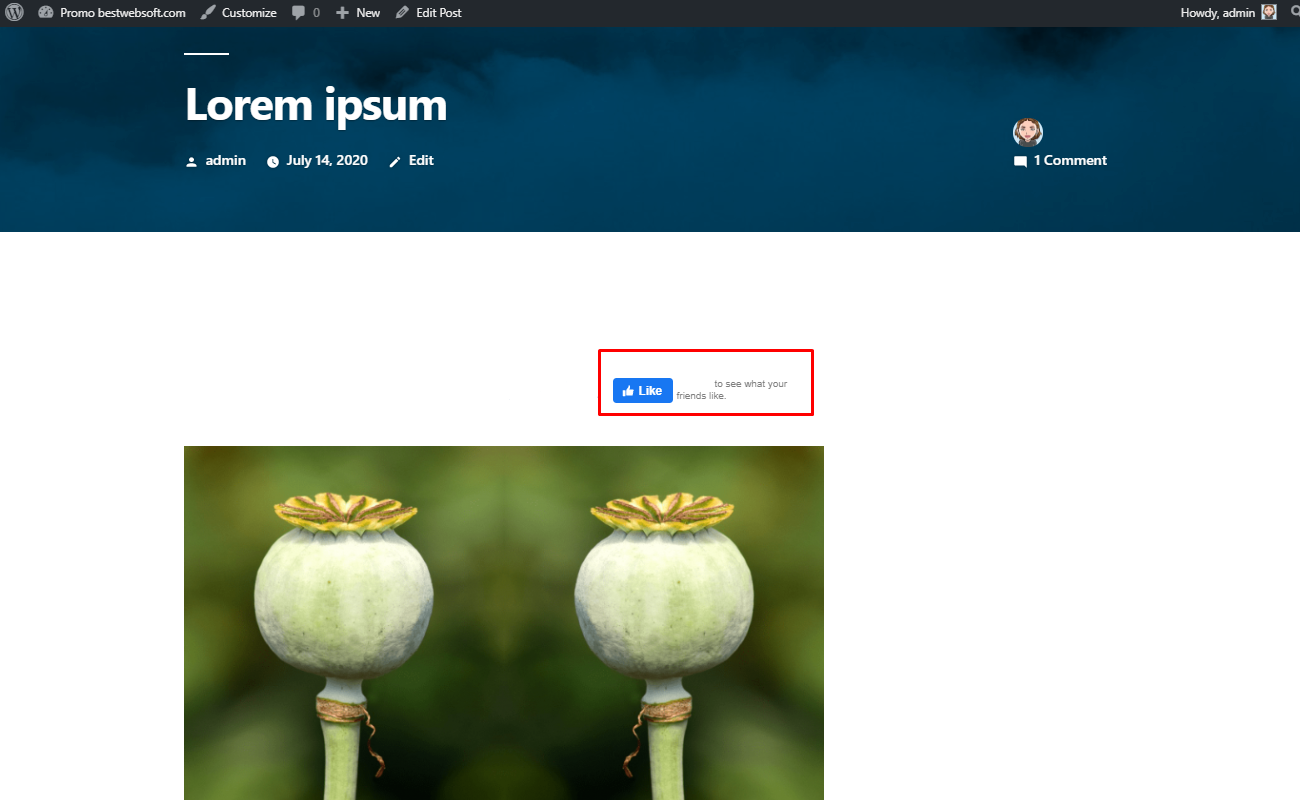Click the Facebook Like button
The width and height of the screenshot is (1300, 800).
pos(643,391)
